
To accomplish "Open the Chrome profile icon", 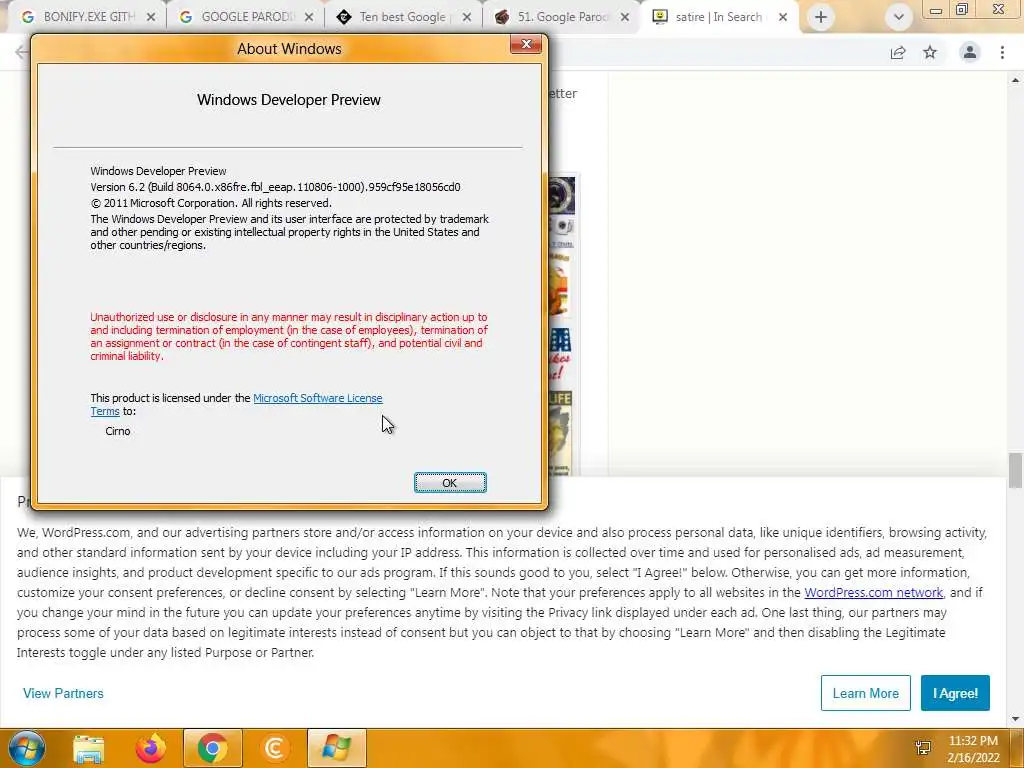I will click(x=970, y=52).
